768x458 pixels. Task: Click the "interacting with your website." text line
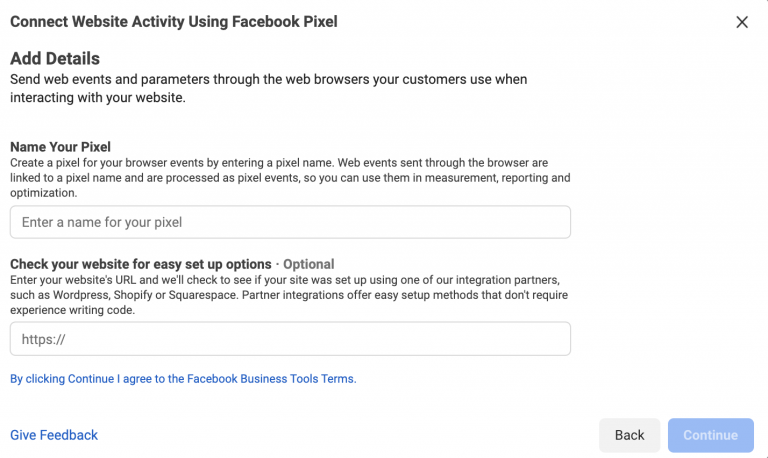point(98,98)
